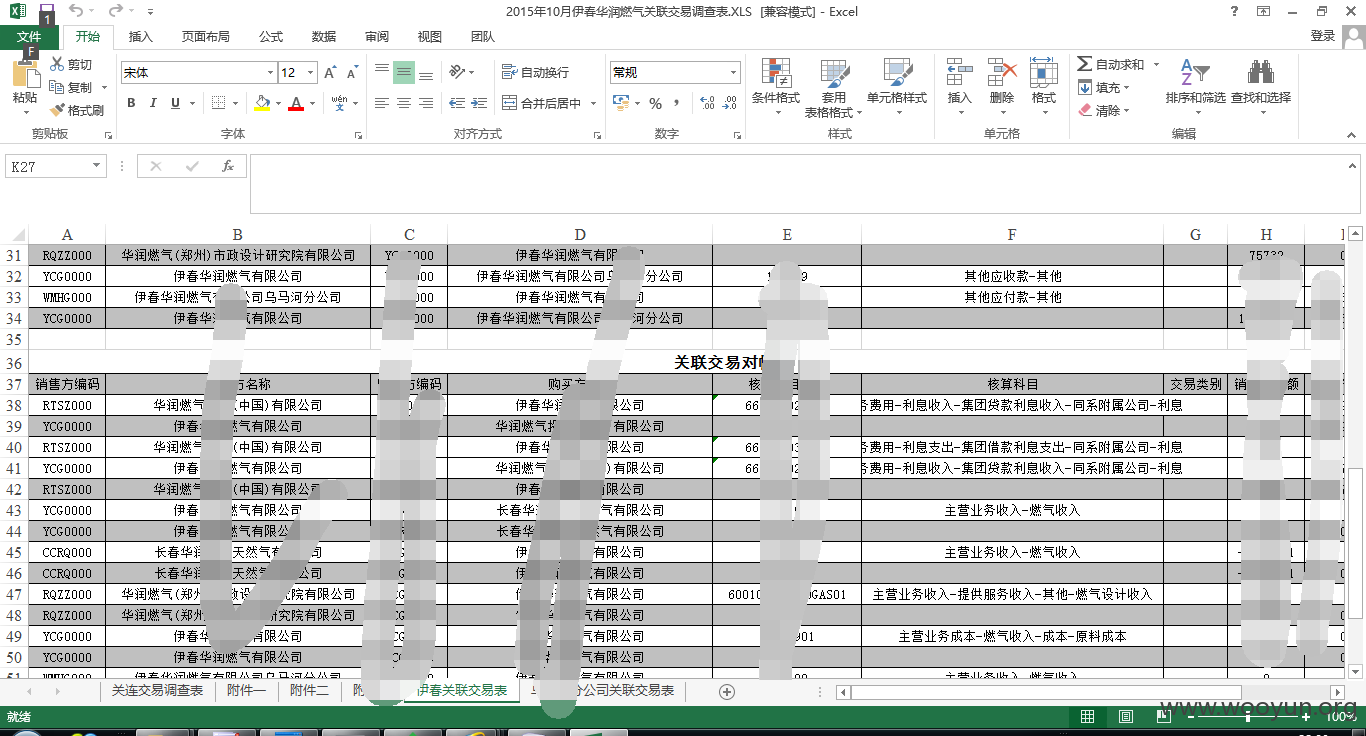Open Conditional Formatting (条件格式)
Image resolution: width=1366 pixels, height=736 pixels.
click(x=776, y=87)
